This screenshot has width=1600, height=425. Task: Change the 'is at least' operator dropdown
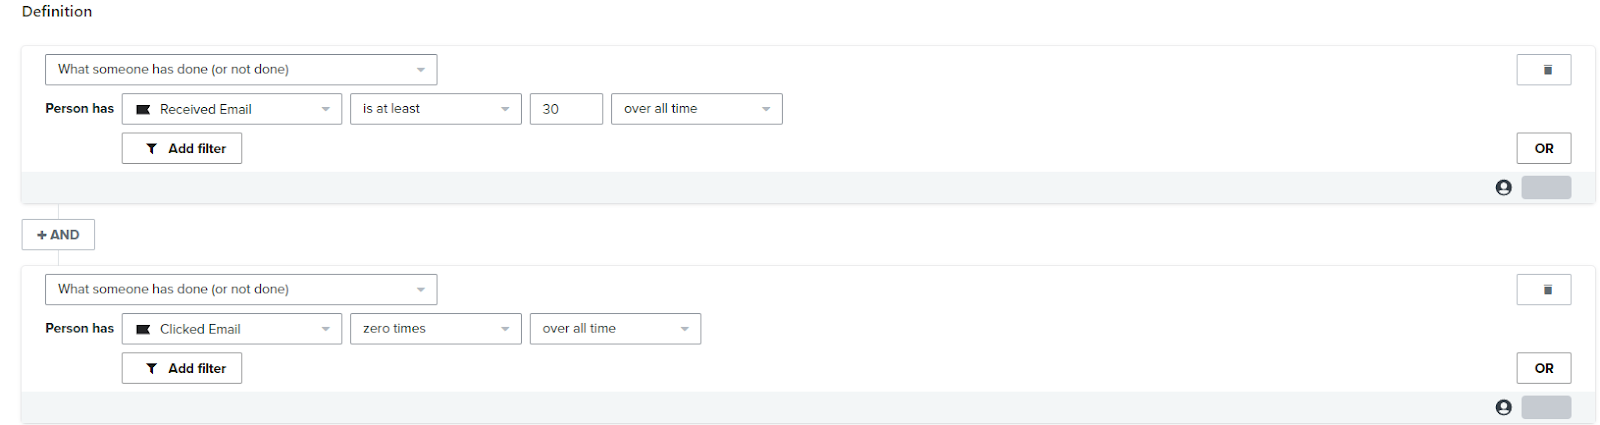[435, 109]
